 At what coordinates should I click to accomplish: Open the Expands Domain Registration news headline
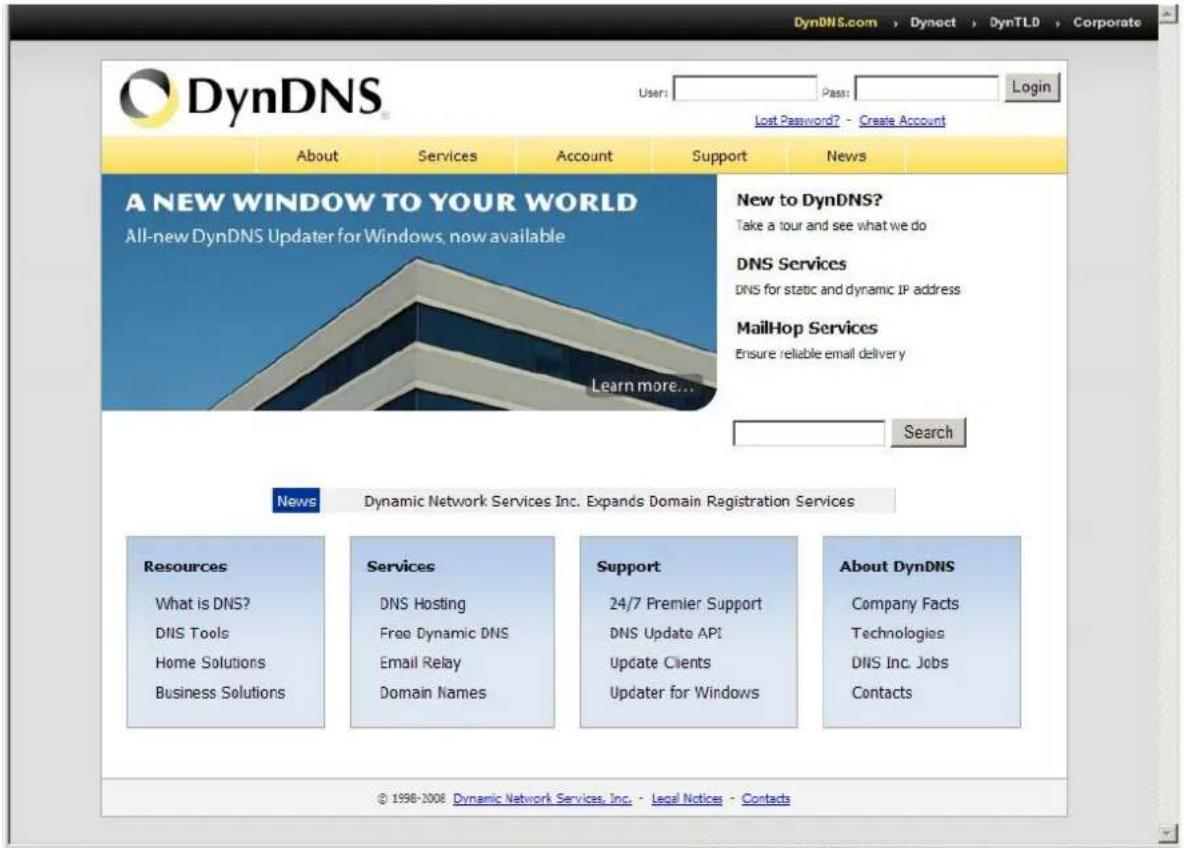609,501
